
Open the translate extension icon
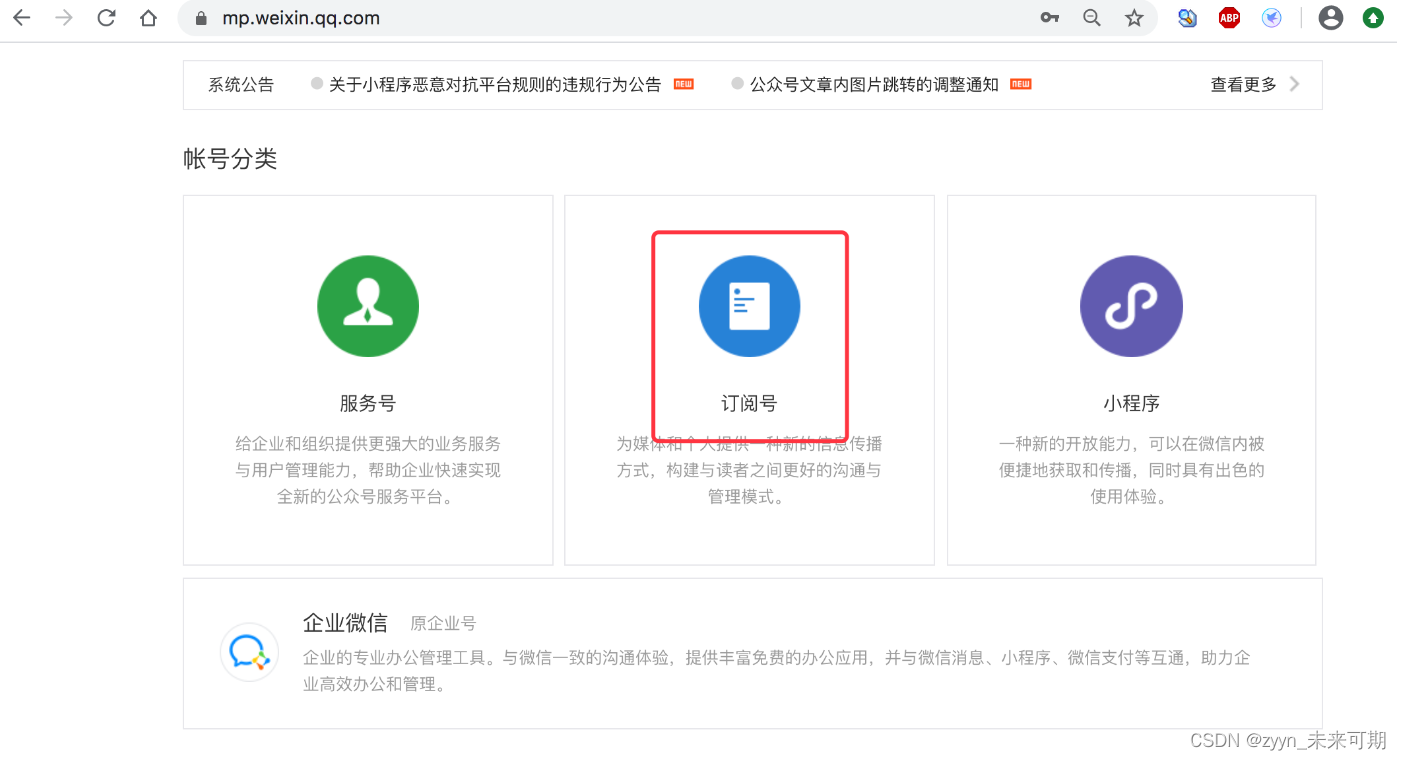click(x=1187, y=18)
